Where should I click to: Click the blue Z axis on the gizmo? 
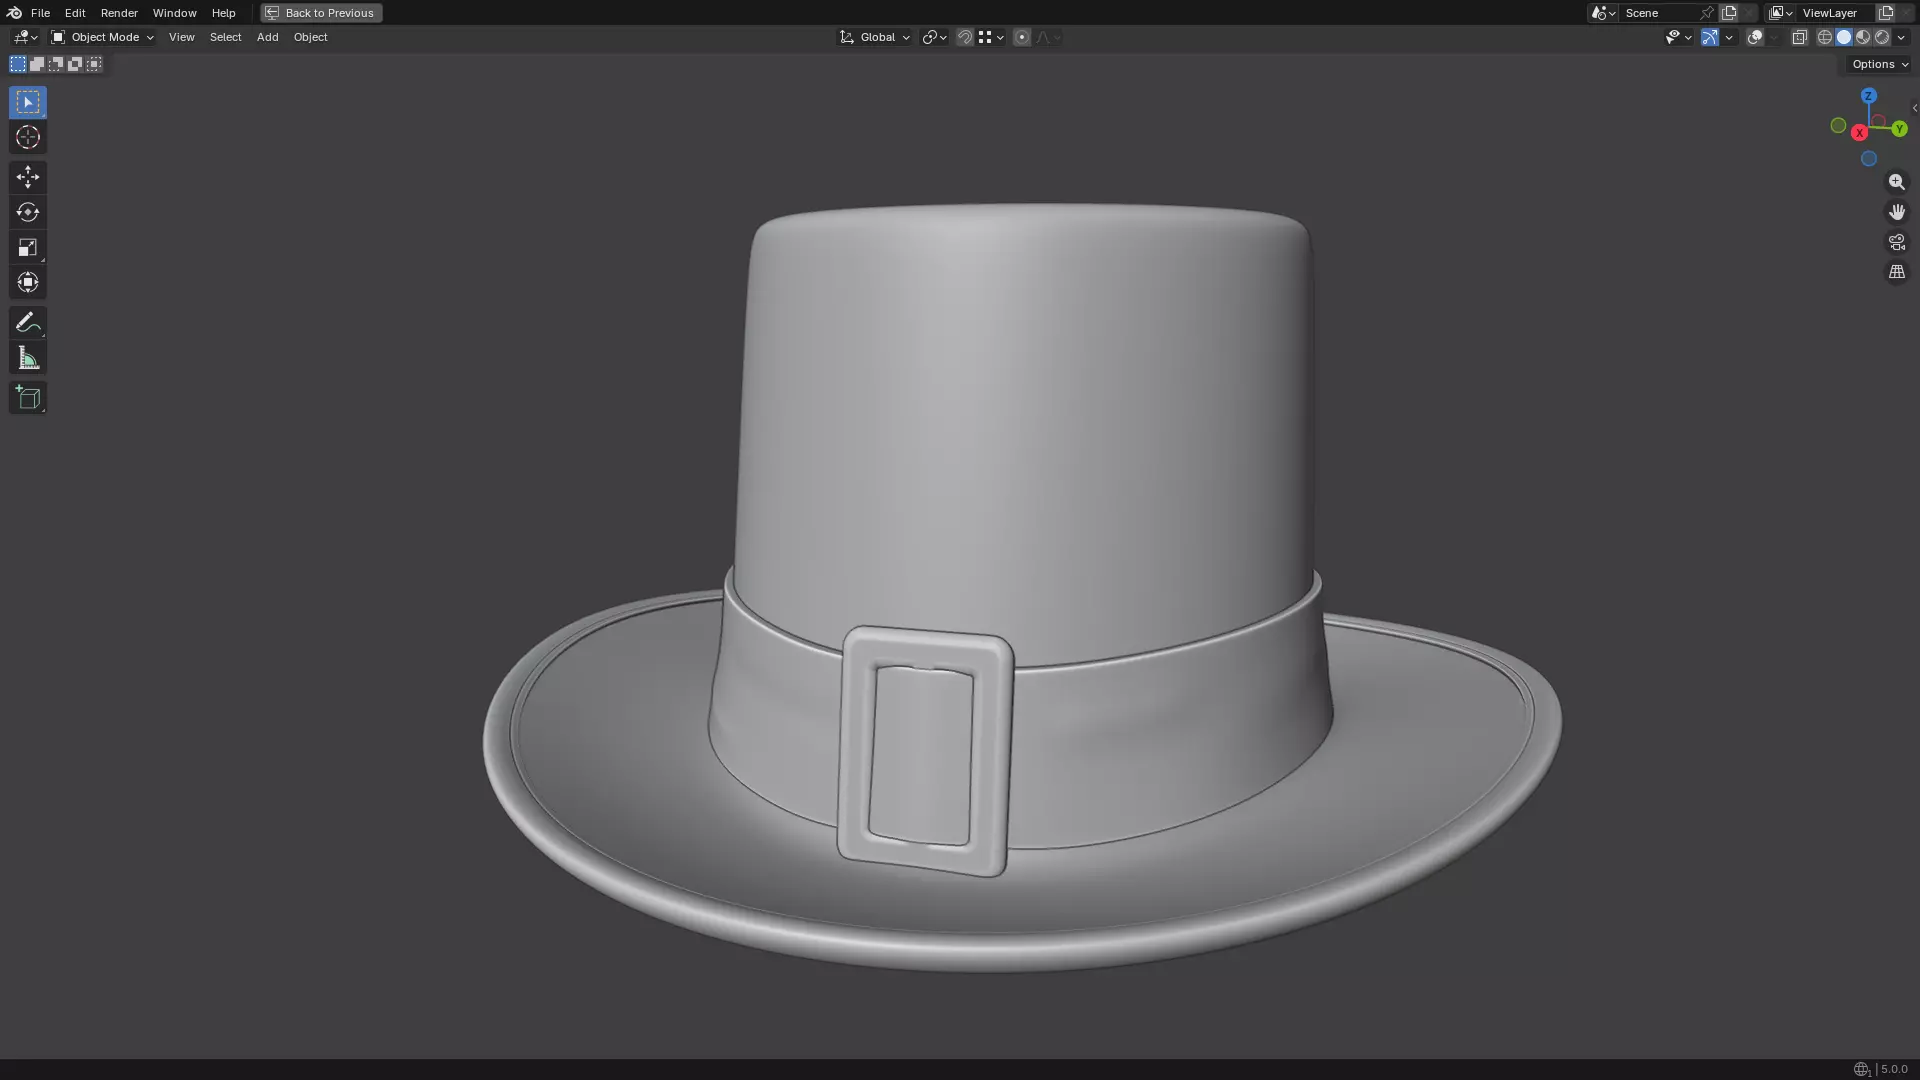click(1868, 96)
